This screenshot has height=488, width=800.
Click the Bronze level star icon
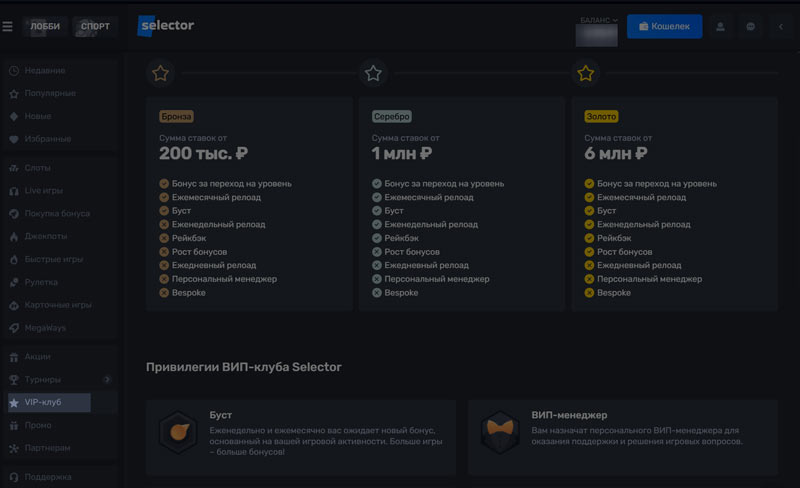[160, 73]
